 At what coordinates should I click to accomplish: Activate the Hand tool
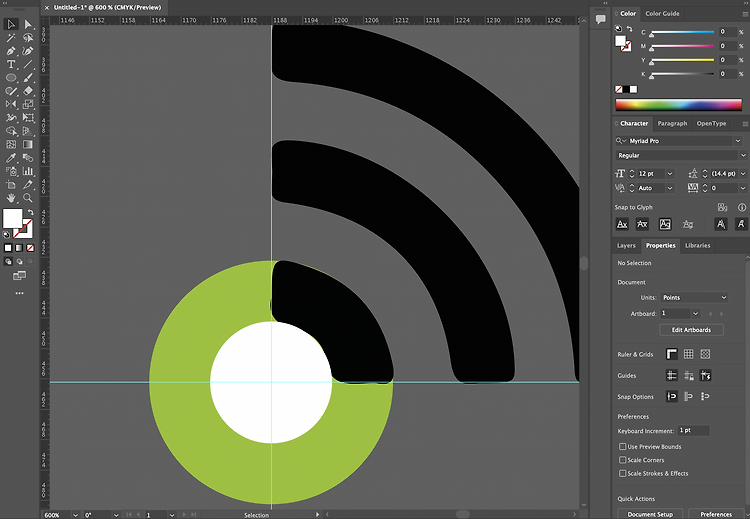tap(11, 198)
